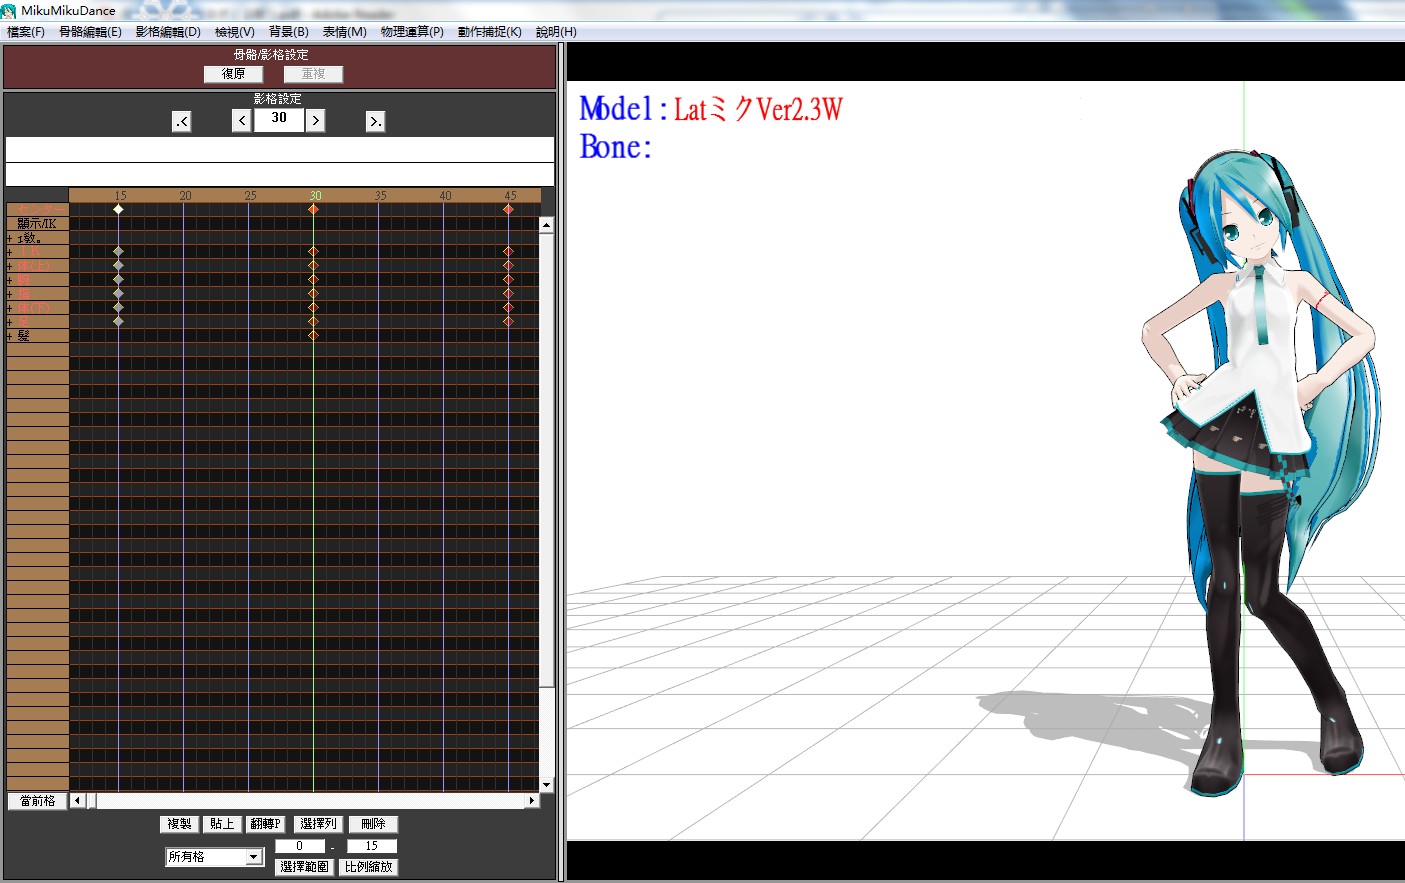Click the 貼上 paste button
This screenshot has height=883, width=1405.
[222, 824]
